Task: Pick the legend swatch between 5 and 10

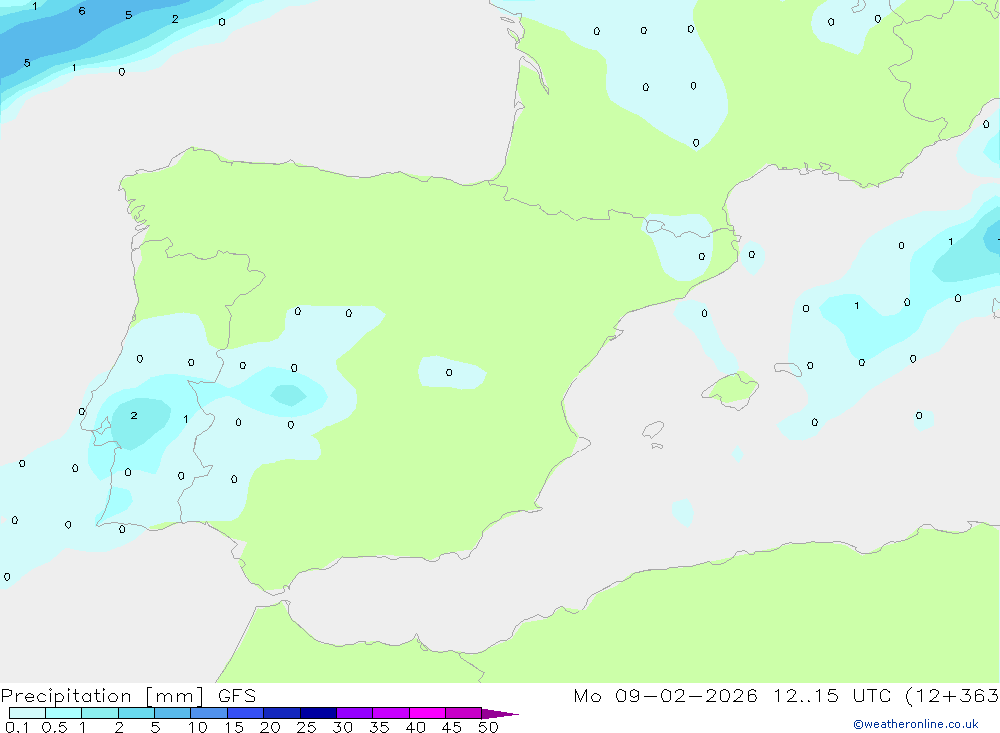Action: pyautogui.click(x=173, y=713)
